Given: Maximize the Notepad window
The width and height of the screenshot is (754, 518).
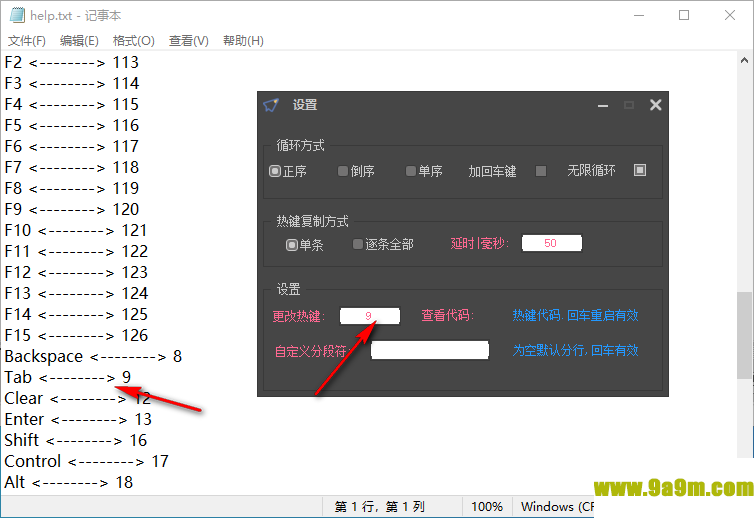Looking at the screenshot, I should [684, 15].
